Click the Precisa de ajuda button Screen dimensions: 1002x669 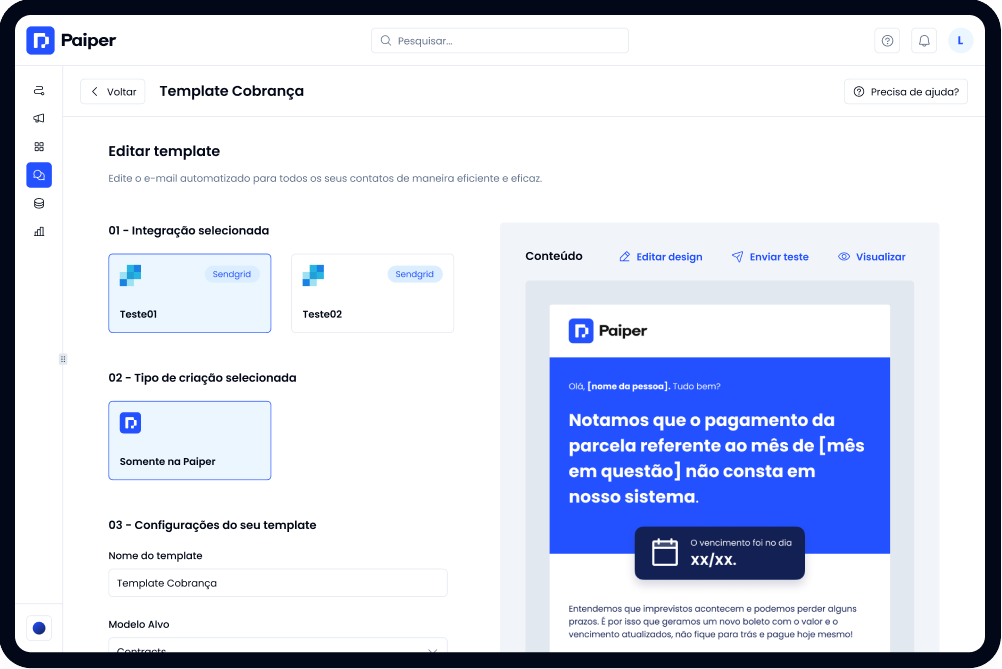pyautogui.click(x=906, y=91)
